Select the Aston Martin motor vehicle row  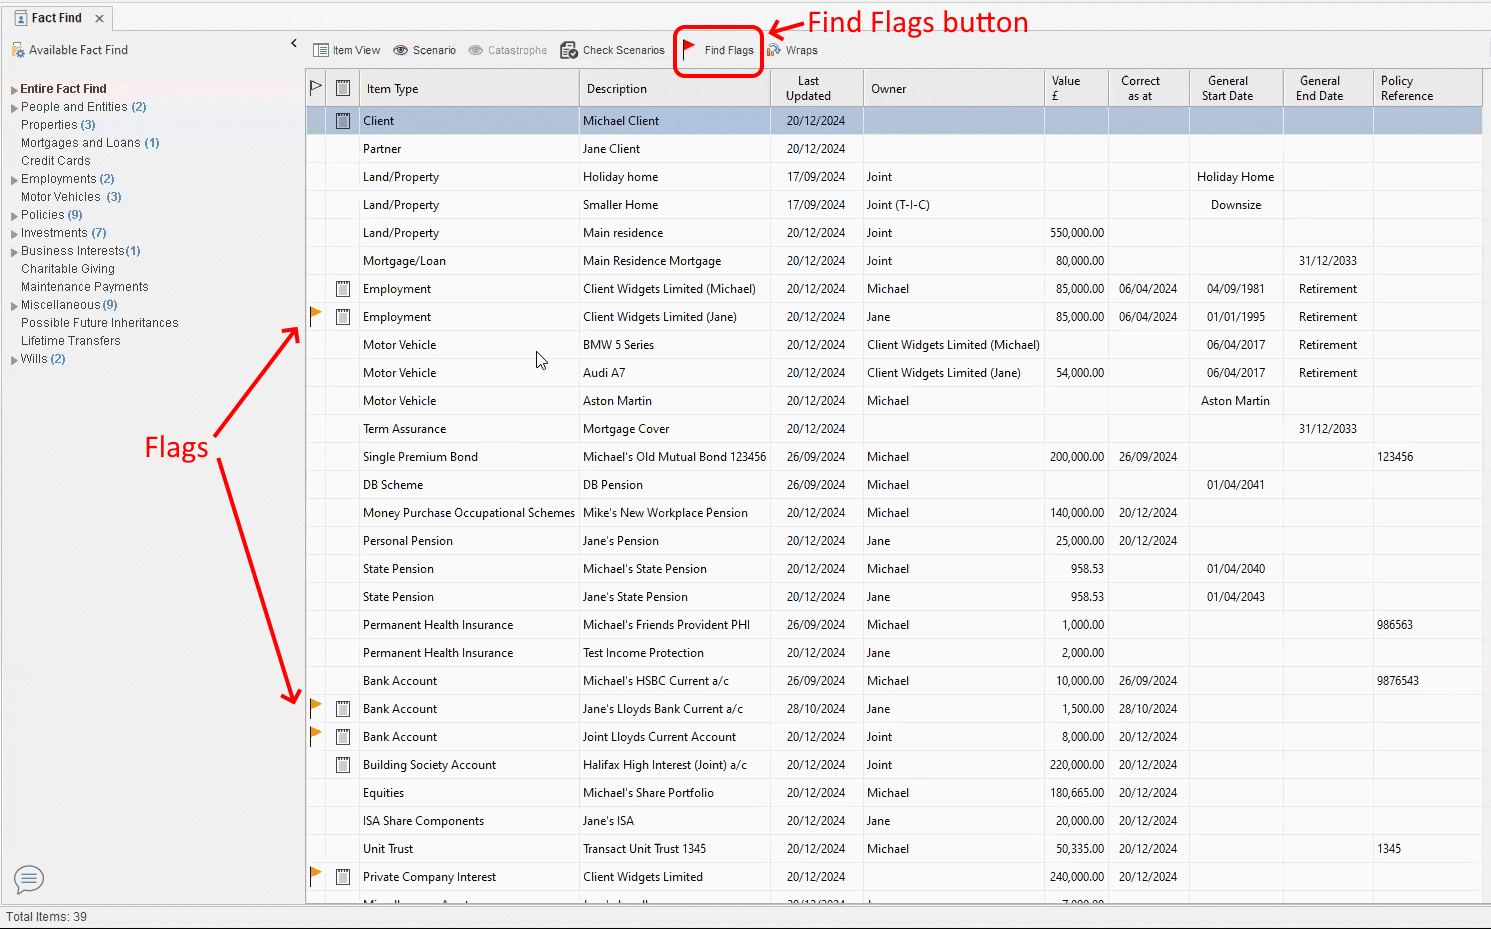[x=617, y=401]
